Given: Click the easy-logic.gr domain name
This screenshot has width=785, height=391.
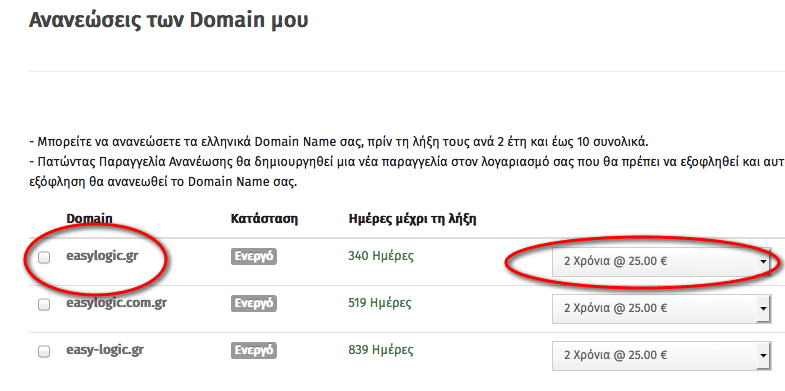Looking at the screenshot, I should (105, 349).
